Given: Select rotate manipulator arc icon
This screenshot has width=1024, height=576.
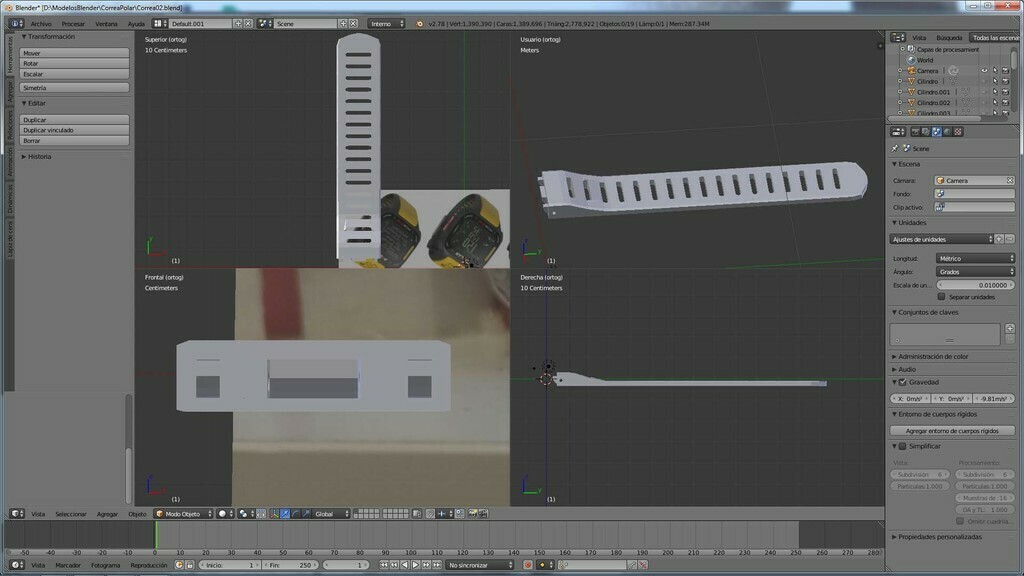Looking at the screenshot, I should (295, 513).
